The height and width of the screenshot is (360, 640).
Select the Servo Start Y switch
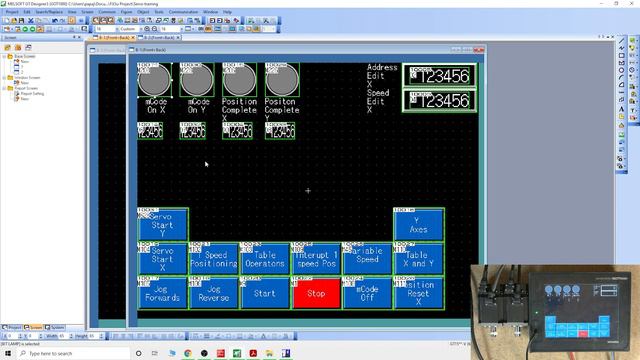tap(162, 225)
